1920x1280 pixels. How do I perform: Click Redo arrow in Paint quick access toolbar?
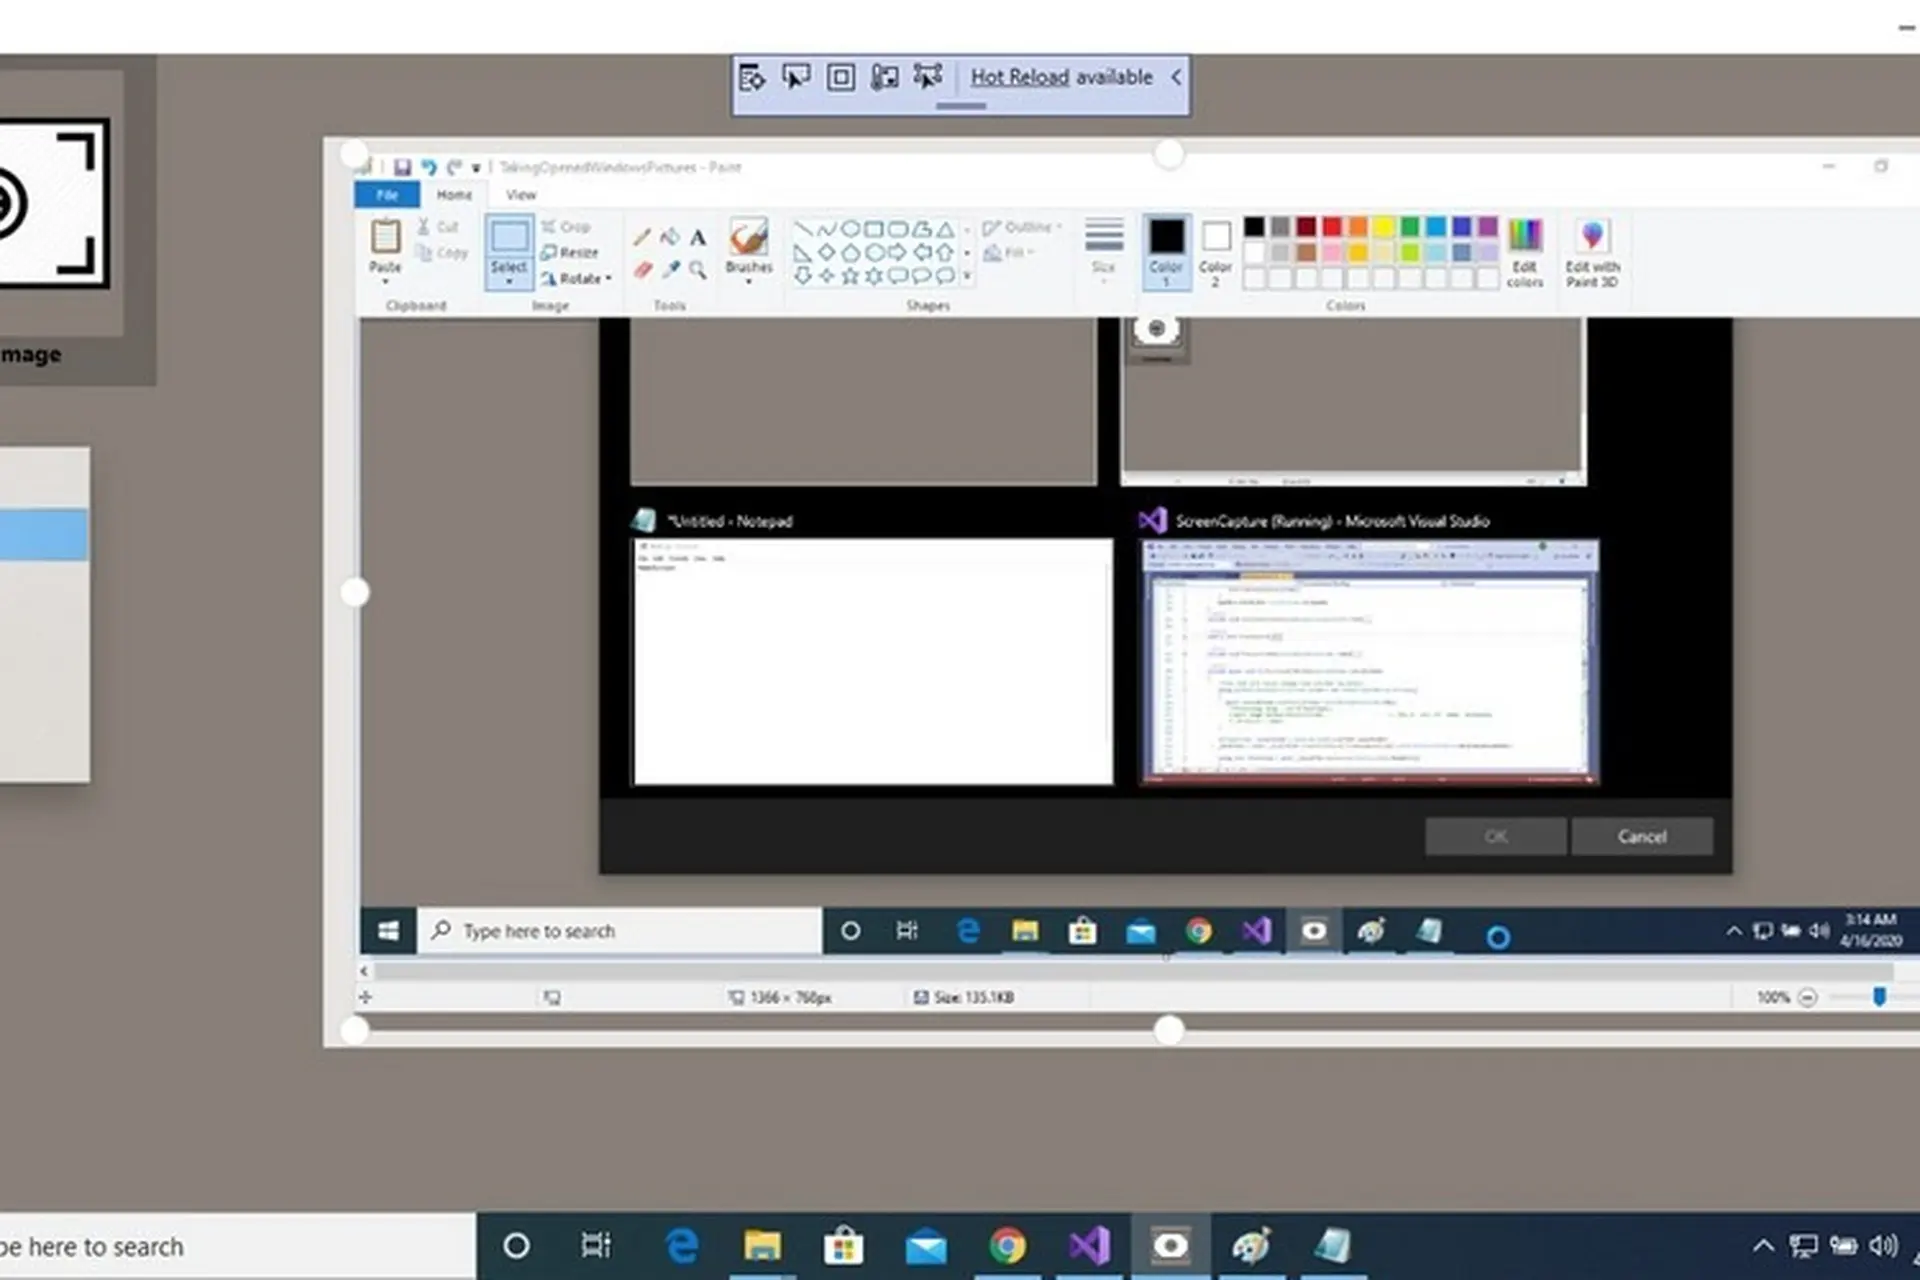tap(454, 167)
